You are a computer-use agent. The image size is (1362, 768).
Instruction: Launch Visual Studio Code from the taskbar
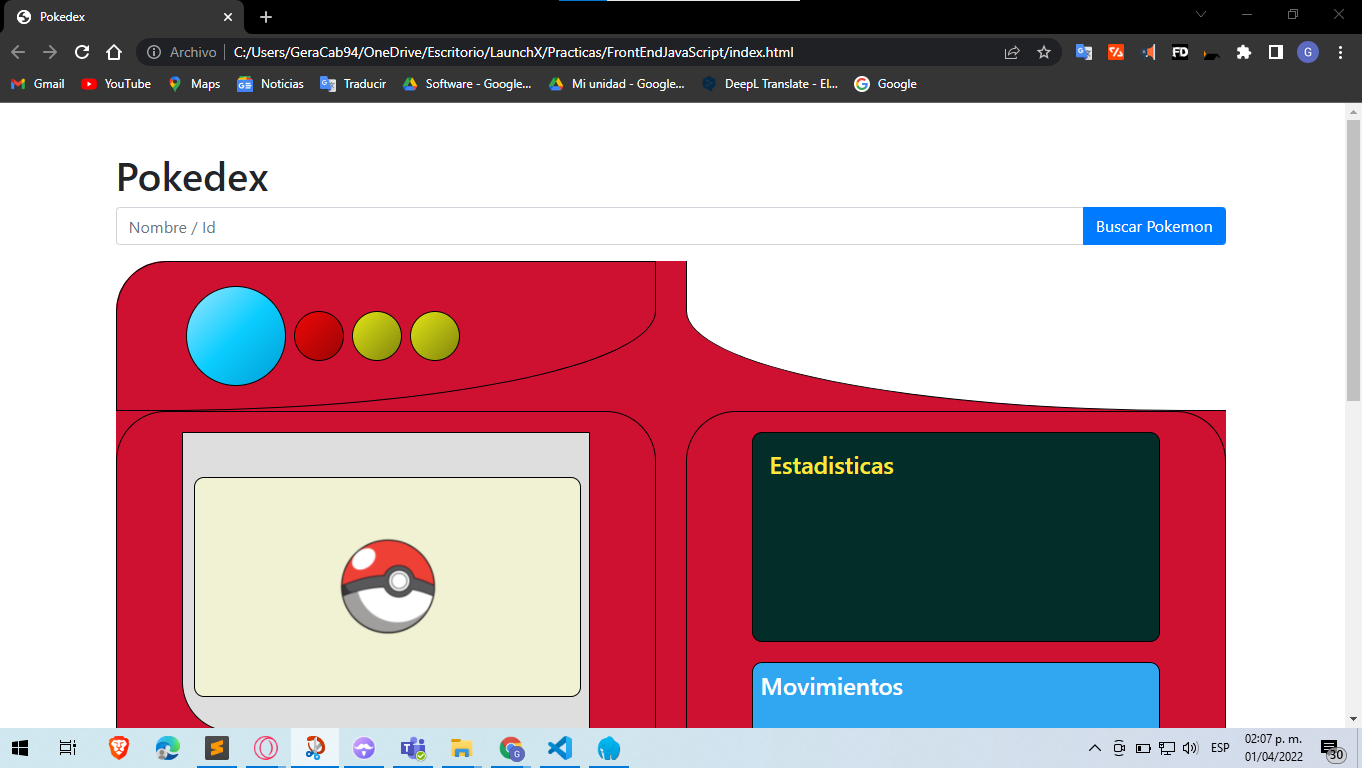click(560, 748)
